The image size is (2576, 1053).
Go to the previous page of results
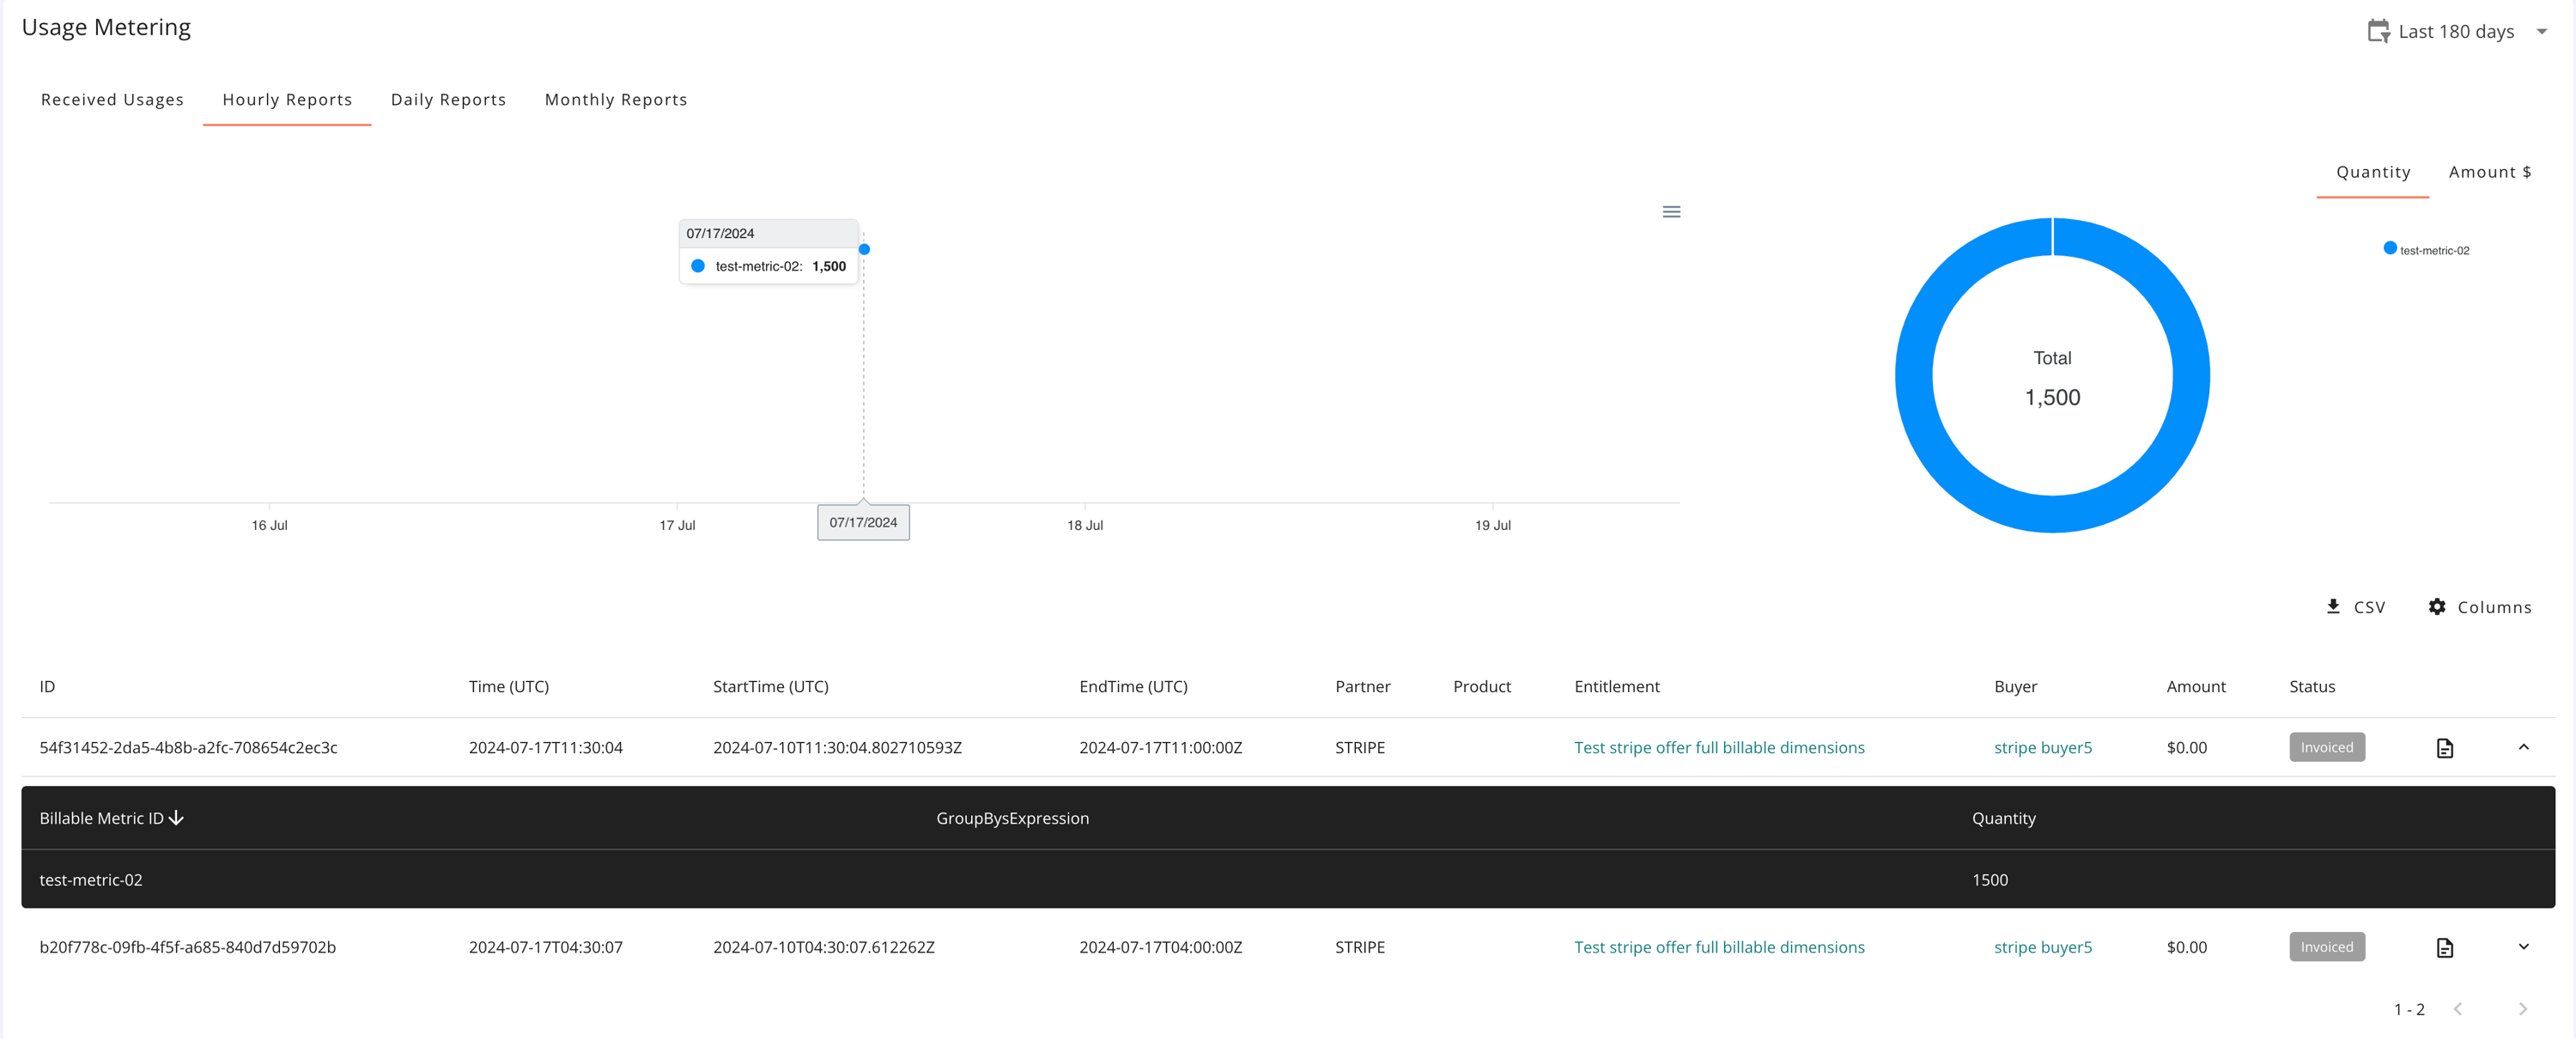(2458, 1009)
